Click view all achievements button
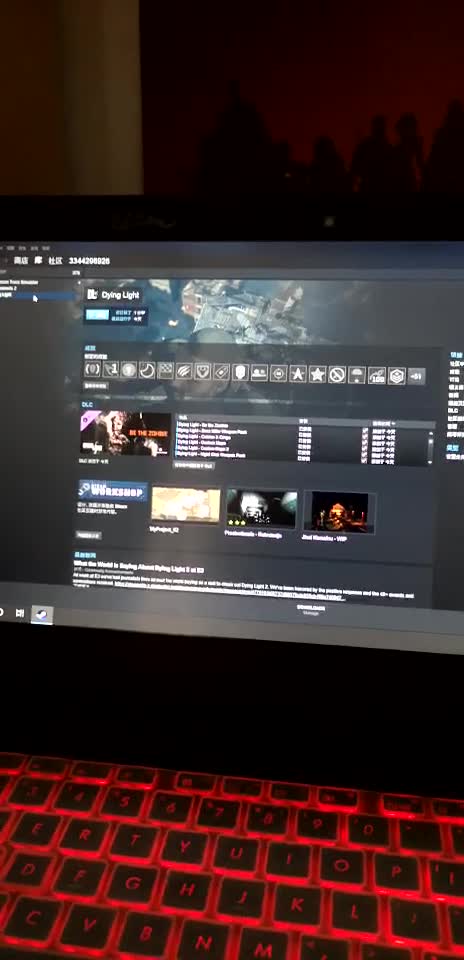The image size is (464, 960). [x=95, y=386]
